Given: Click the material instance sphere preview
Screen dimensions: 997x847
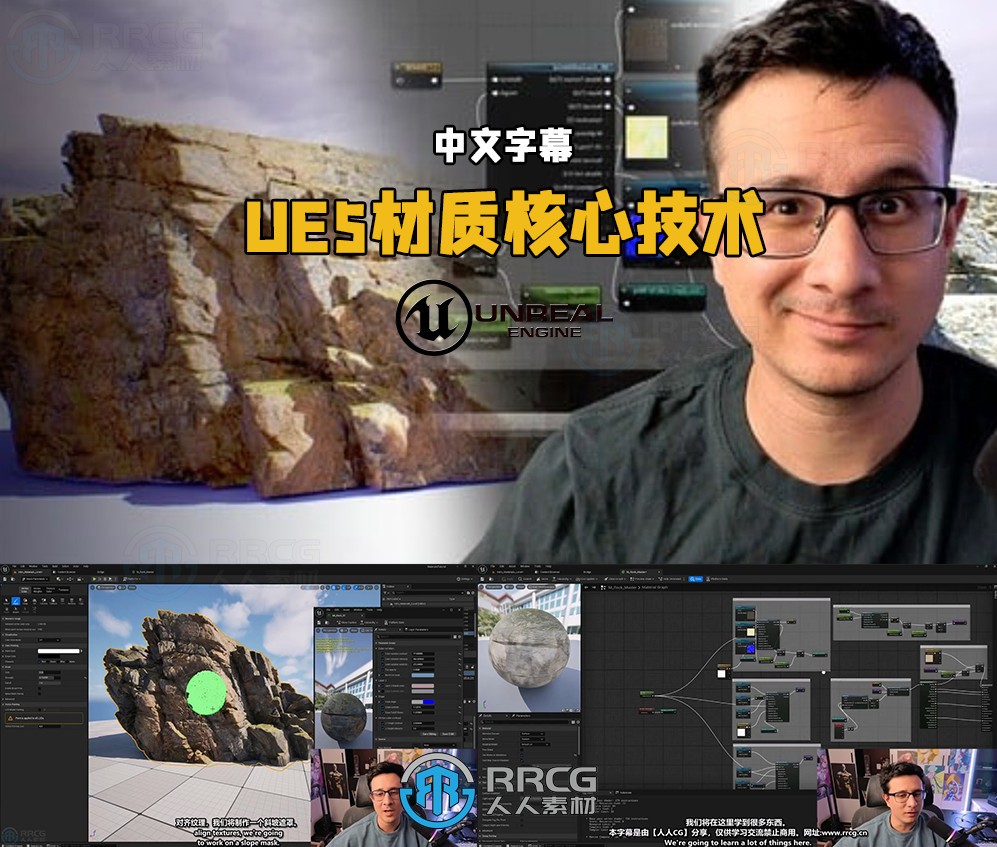Looking at the screenshot, I should (344, 719).
